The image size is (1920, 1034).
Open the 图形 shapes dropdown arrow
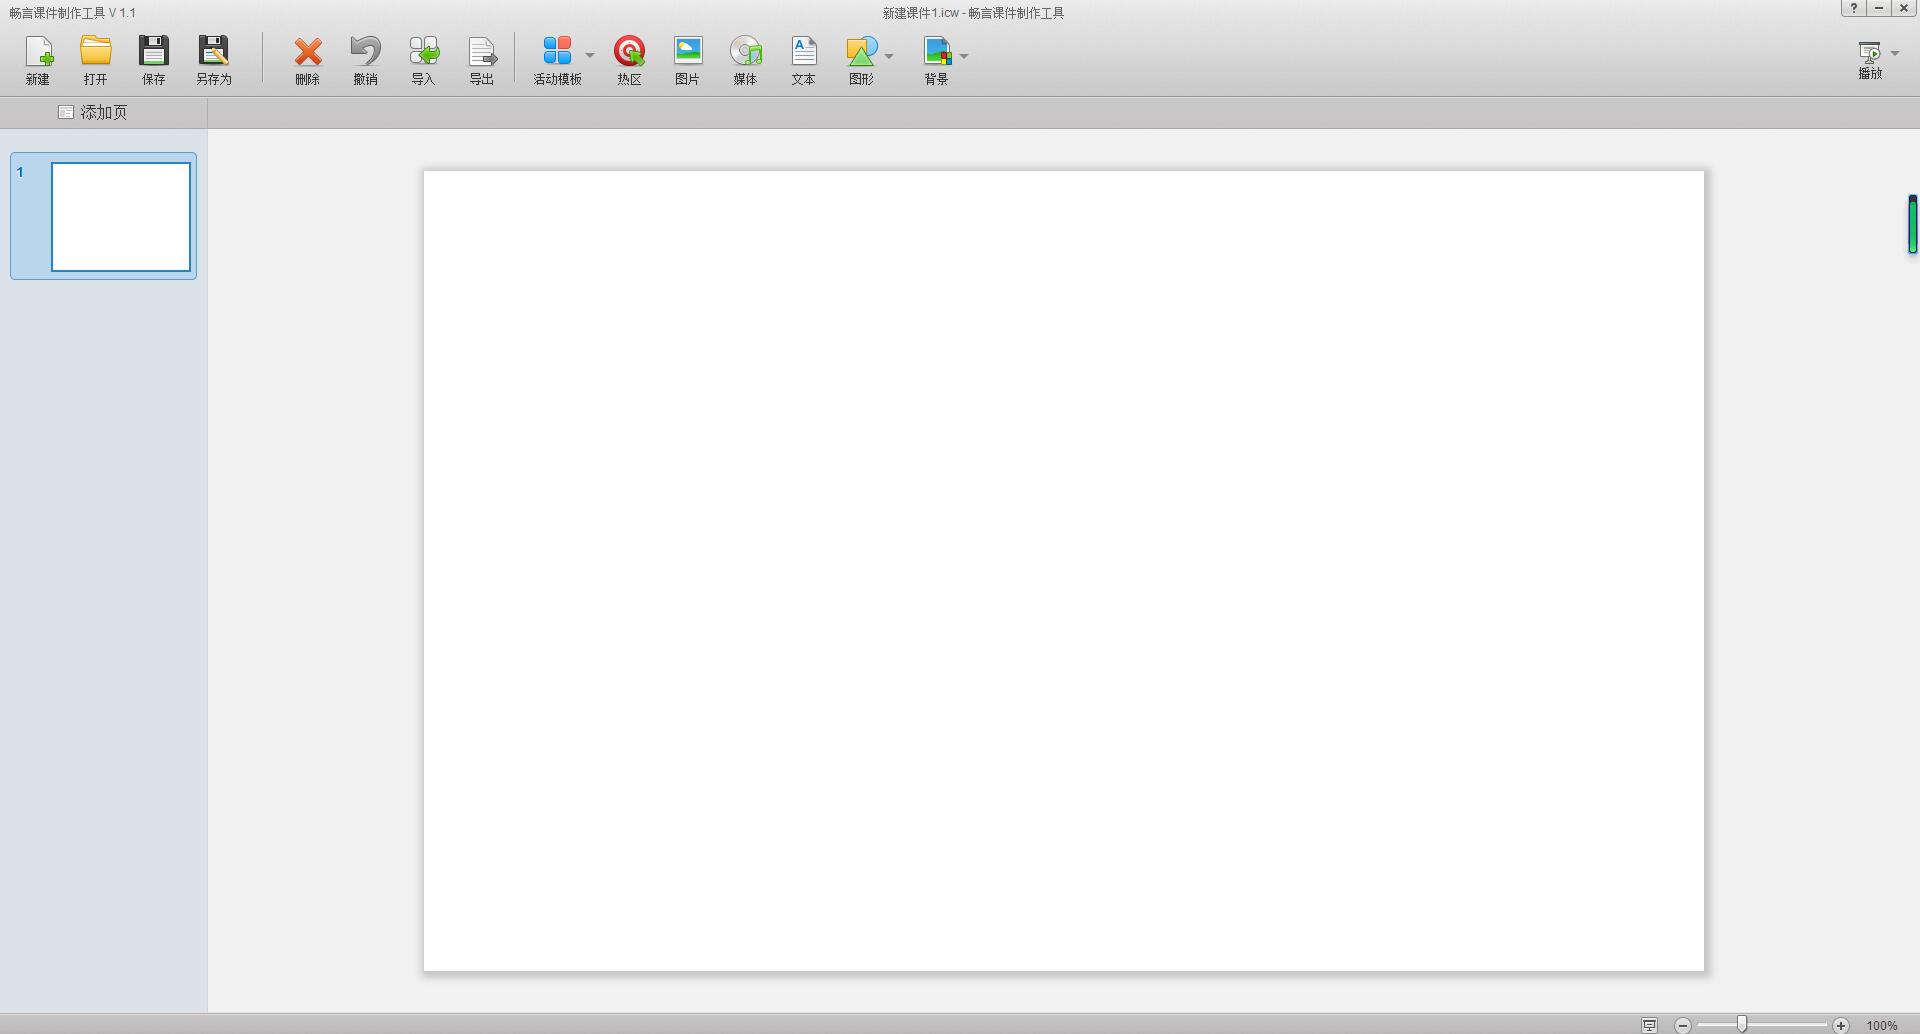tap(888, 55)
